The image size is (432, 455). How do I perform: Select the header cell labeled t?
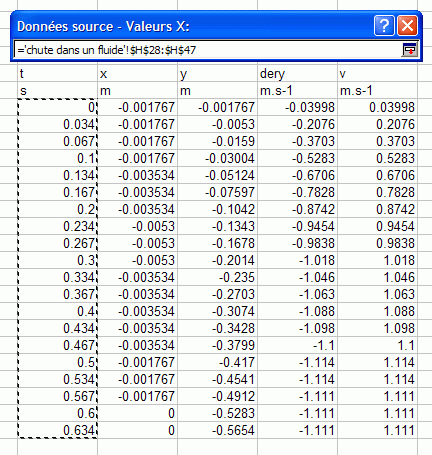pos(57,73)
